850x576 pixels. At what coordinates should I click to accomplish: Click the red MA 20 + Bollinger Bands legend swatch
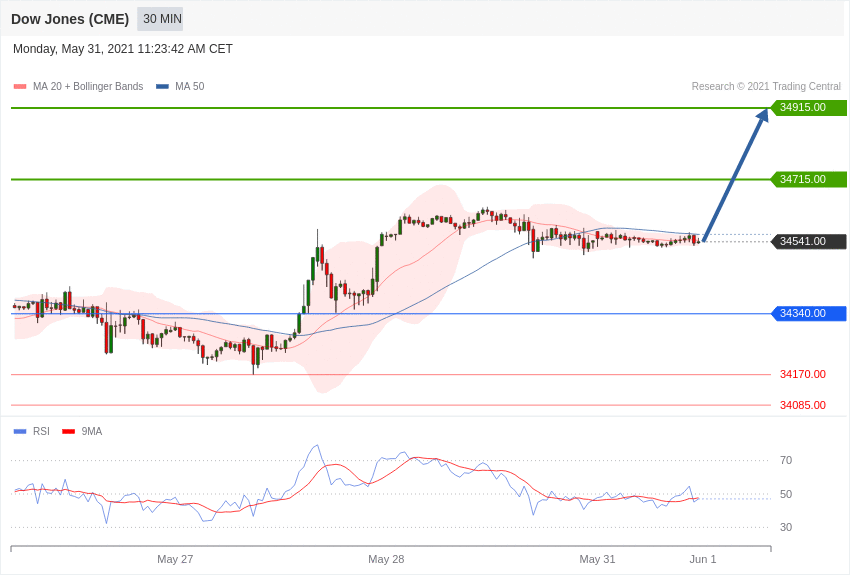click(20, 86)
